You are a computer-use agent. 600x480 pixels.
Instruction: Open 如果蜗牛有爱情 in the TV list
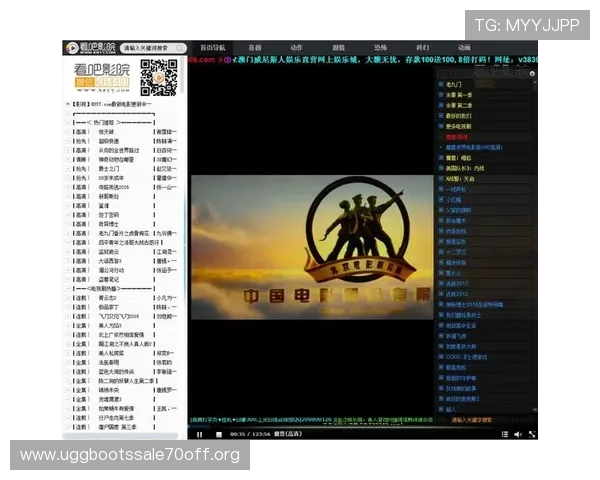[116, 408]
